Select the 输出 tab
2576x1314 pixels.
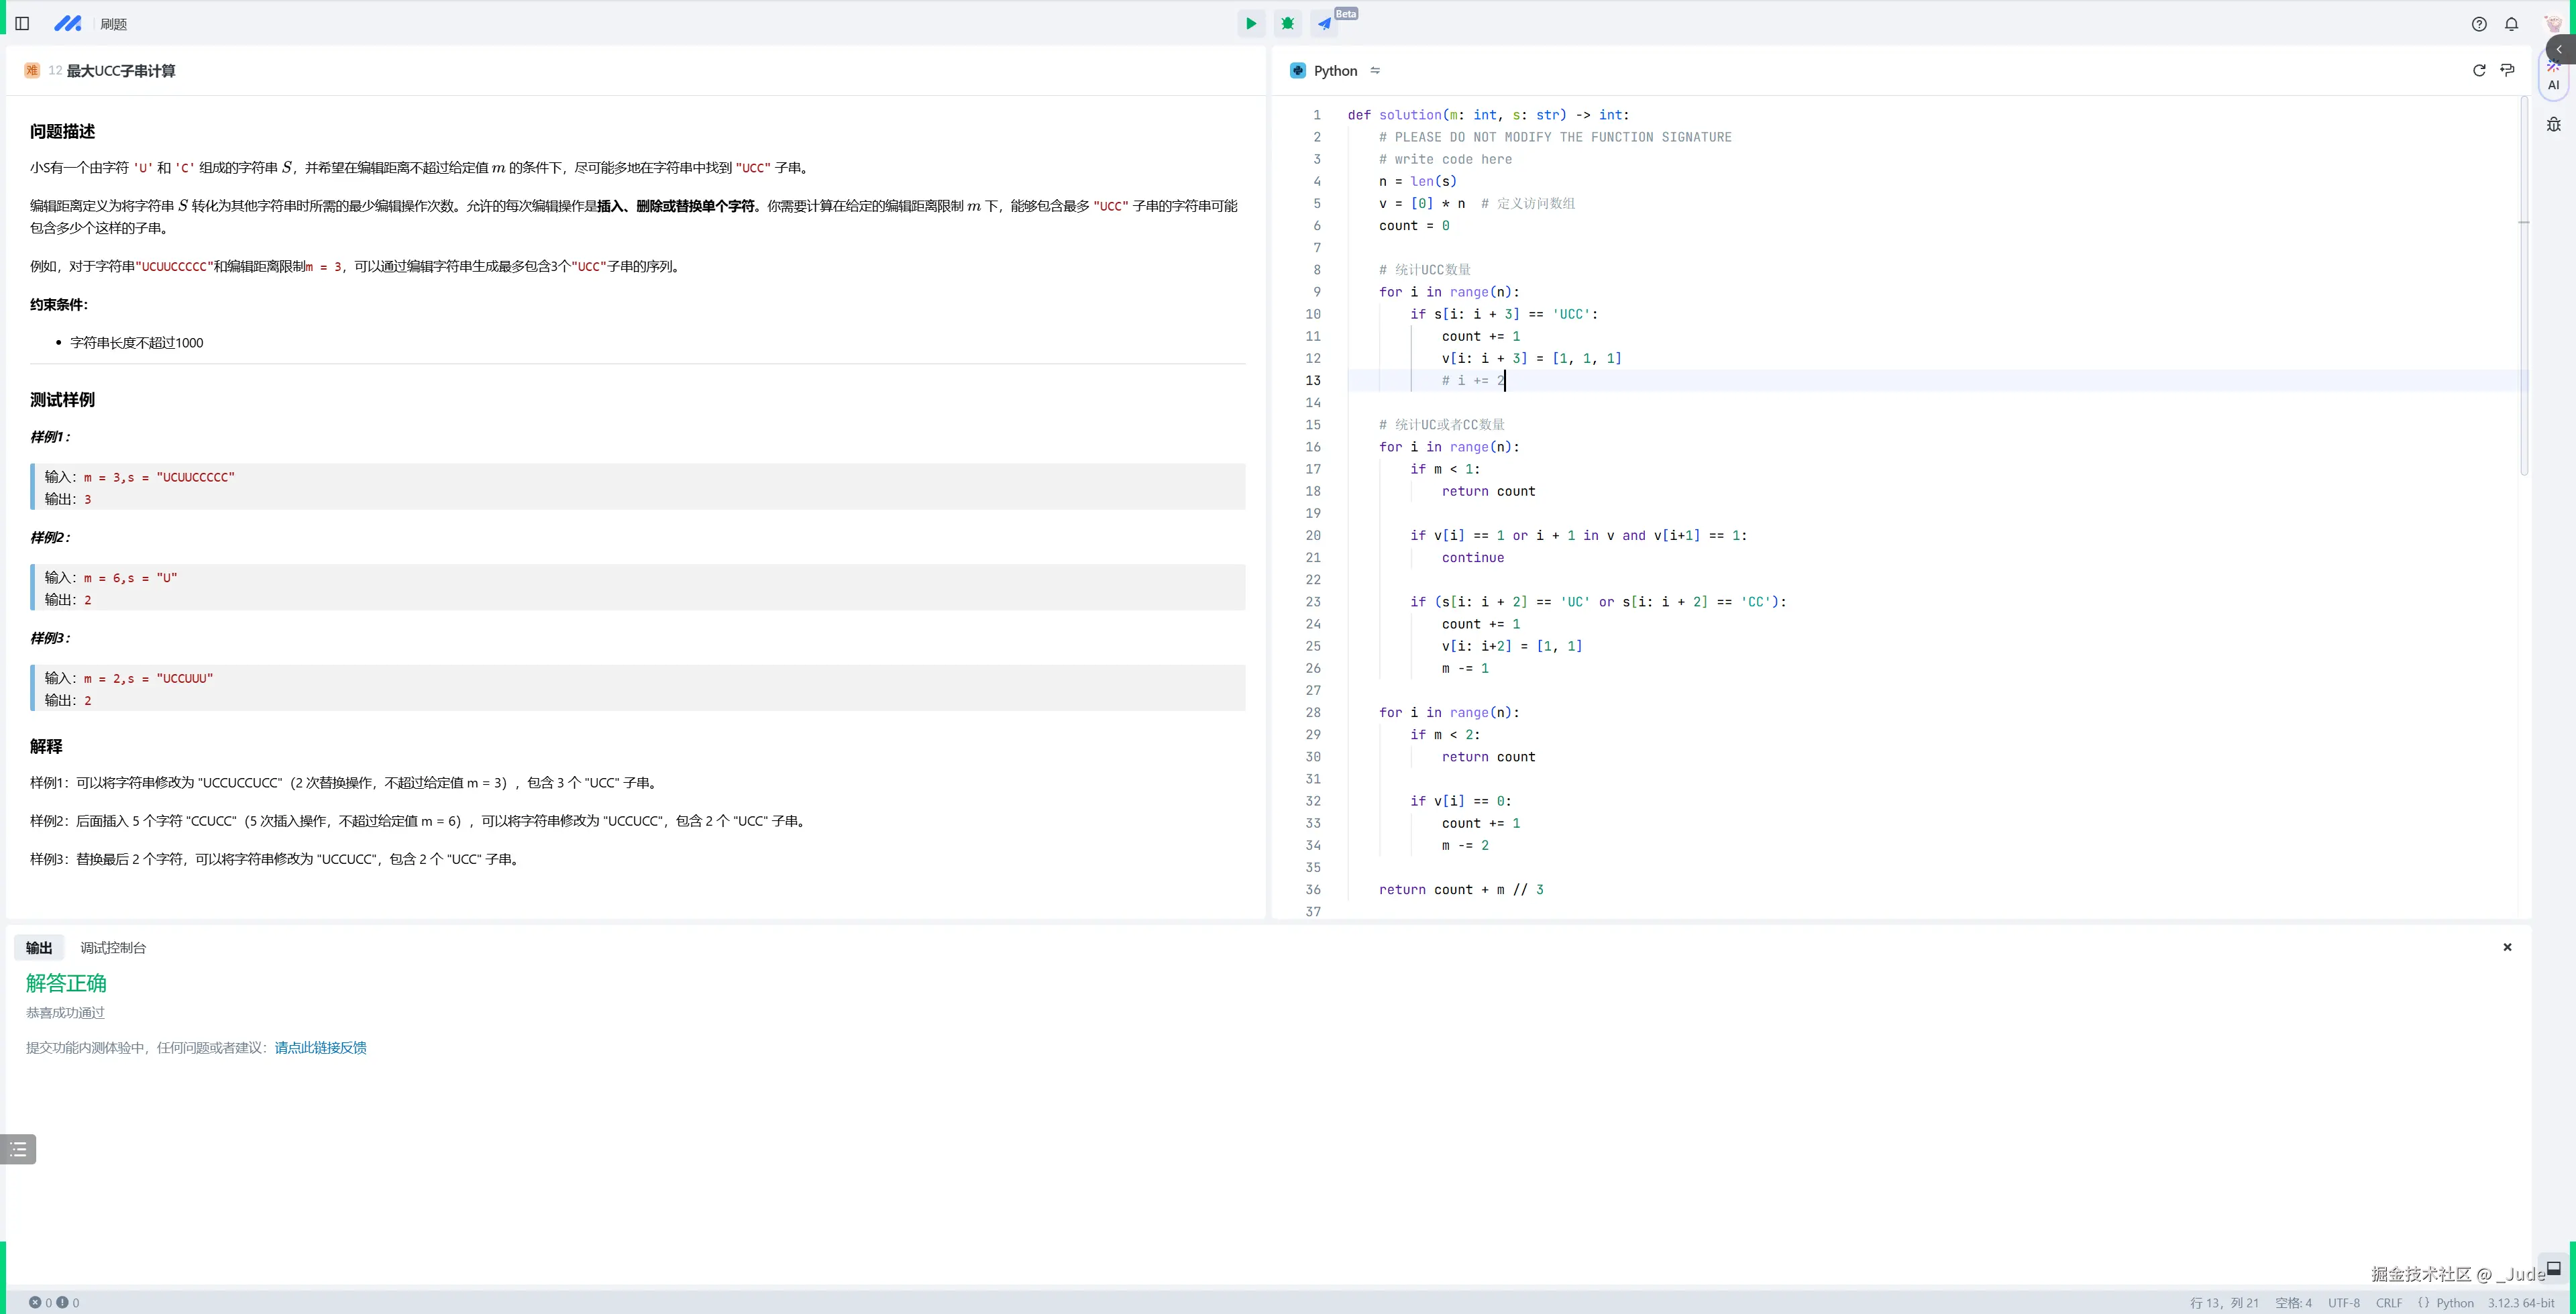point(39,948)
